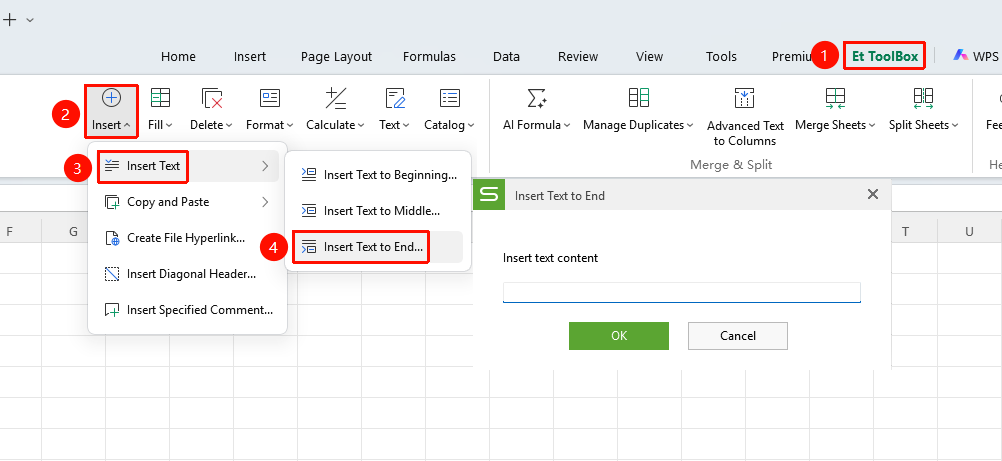Open the Calculate tool
This screenshot has width=1002, height=461.
[335, 110]
